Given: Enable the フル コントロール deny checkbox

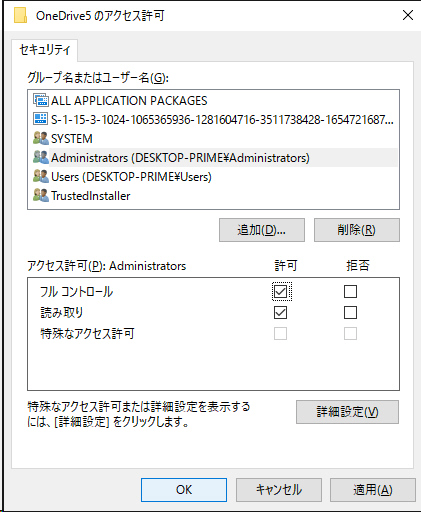Looking at the screenshot, I should [x=350, y=292].
